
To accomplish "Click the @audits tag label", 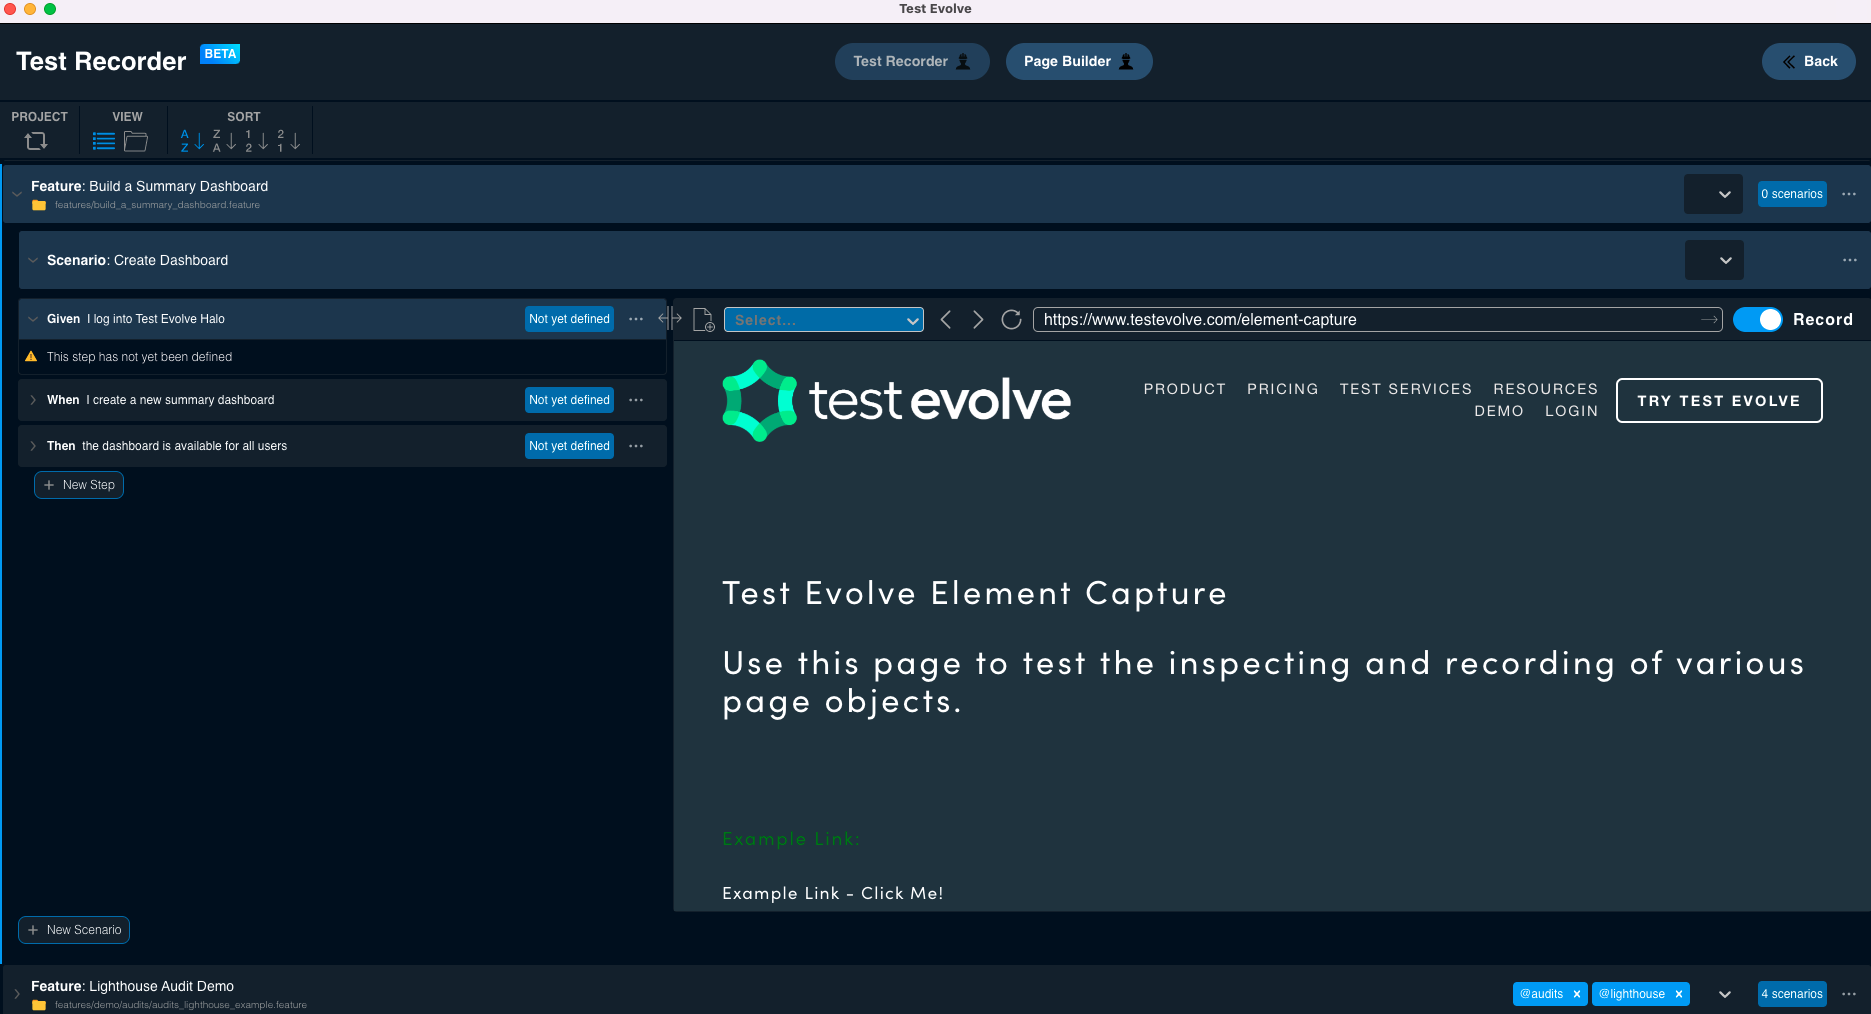I will click(x=1541, y=994).
